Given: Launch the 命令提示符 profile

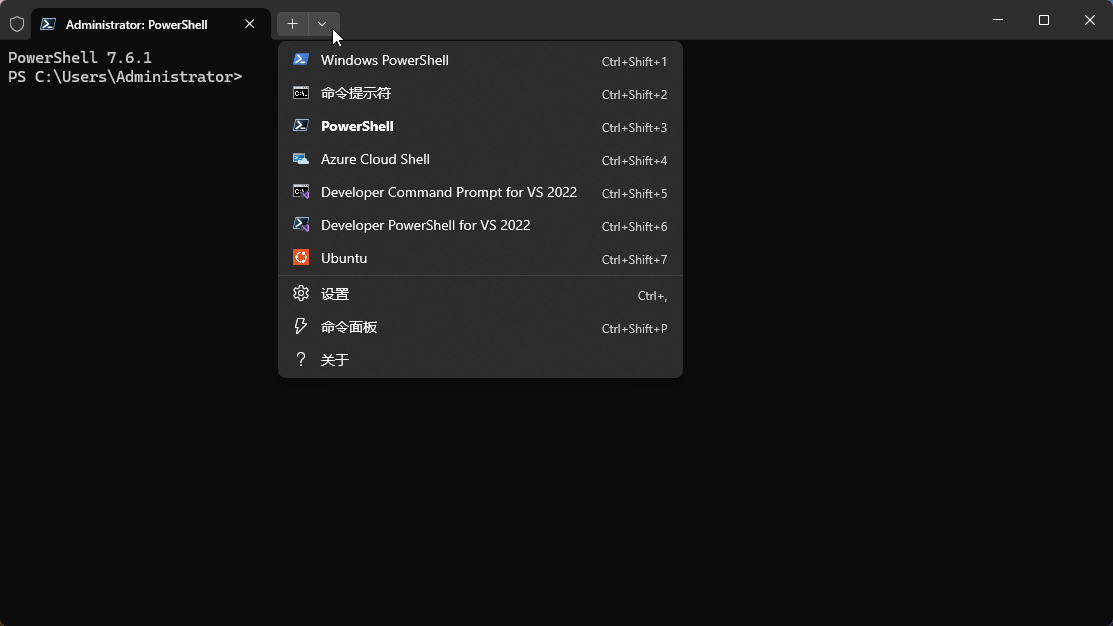Looking at the screenshot, I should click(x=481, y=93).
